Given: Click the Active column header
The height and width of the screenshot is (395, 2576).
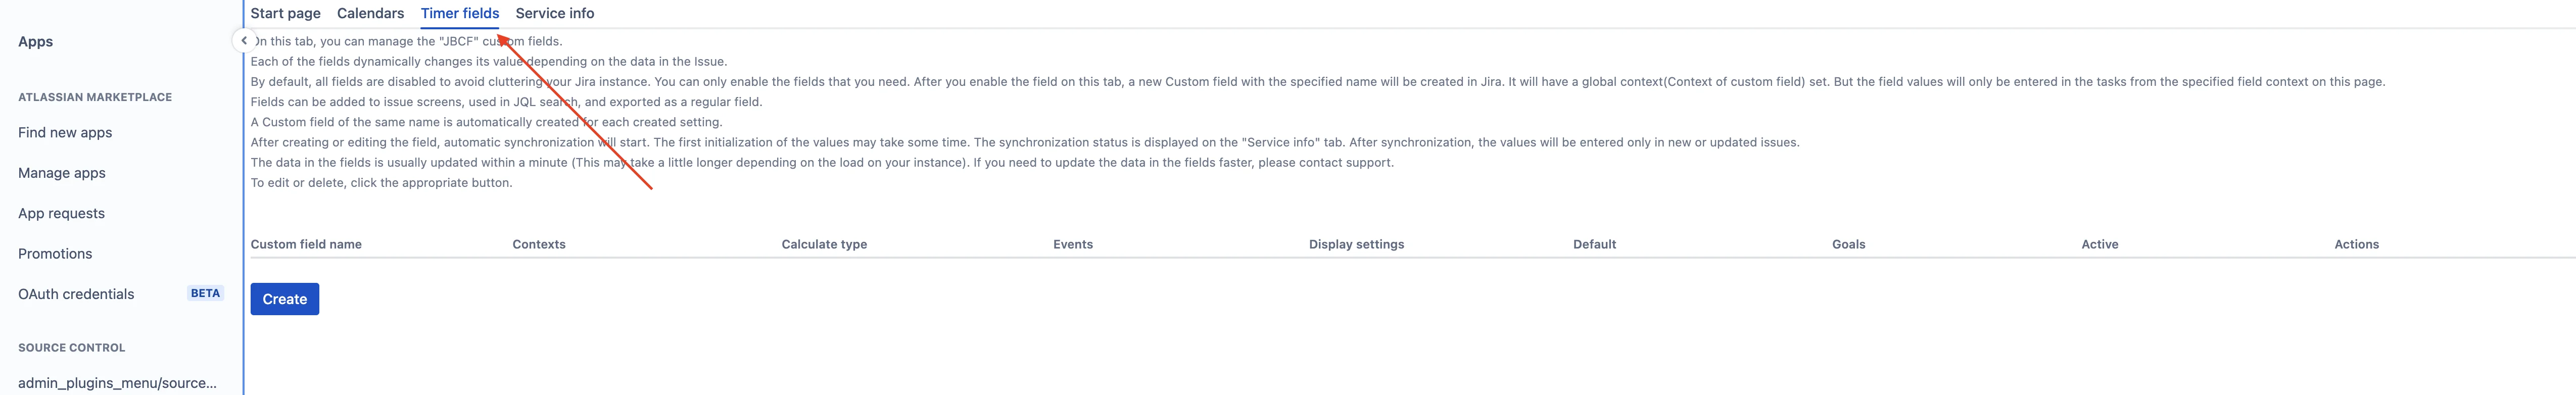Looking at the screenshot, I should click(x=2099, y=244).
